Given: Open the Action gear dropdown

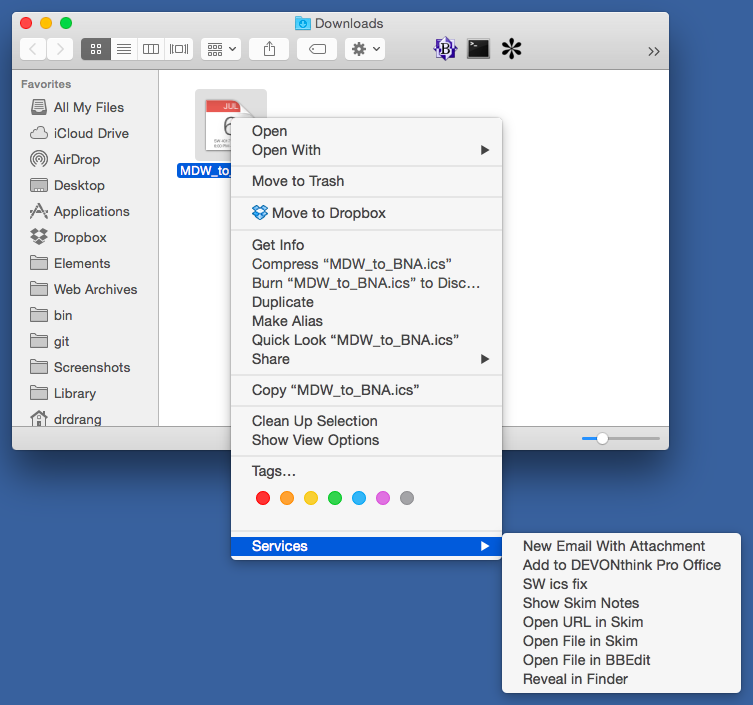Looking at the screenshot, I should (364, 48).
